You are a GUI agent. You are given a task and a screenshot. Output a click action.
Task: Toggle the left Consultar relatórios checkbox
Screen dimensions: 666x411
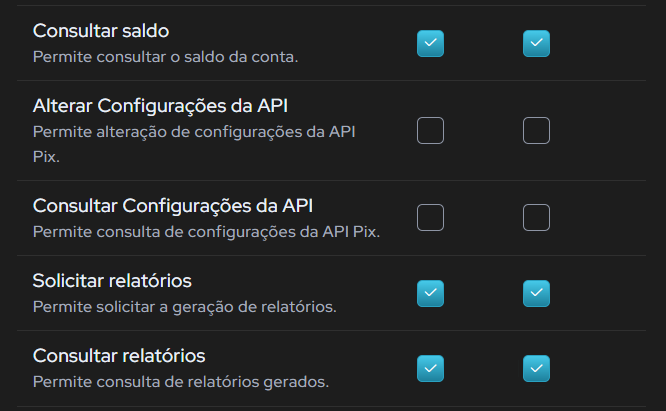point(430,369)
